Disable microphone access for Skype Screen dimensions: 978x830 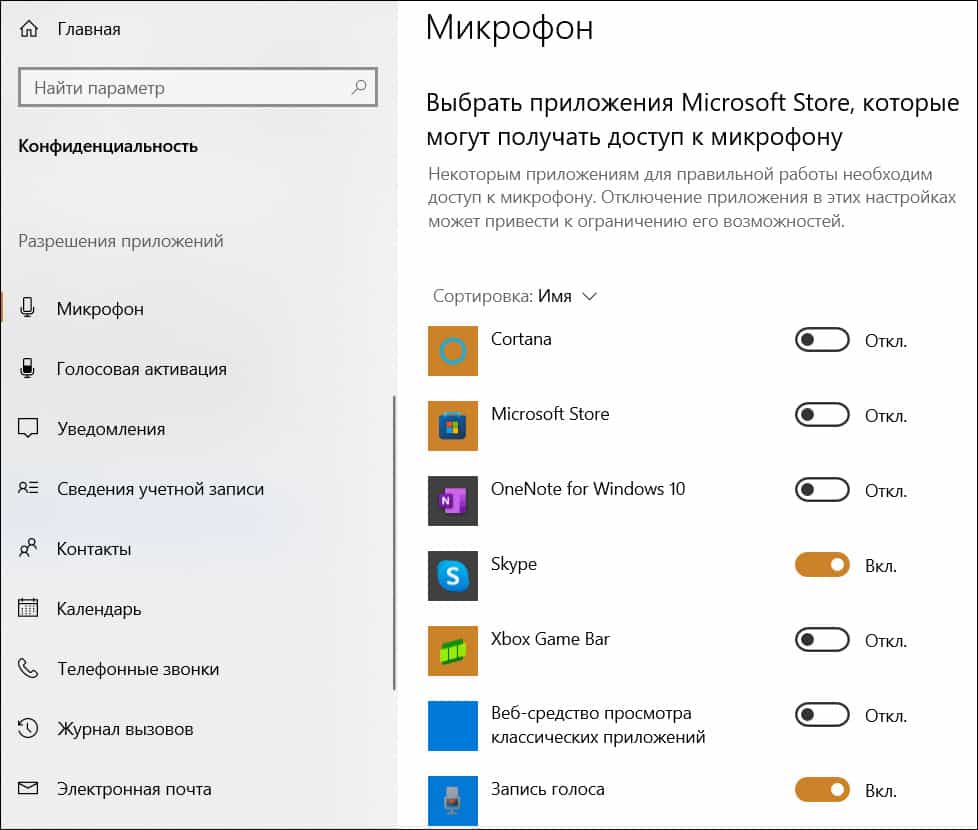pyautogui.click(x=821, y=565)
